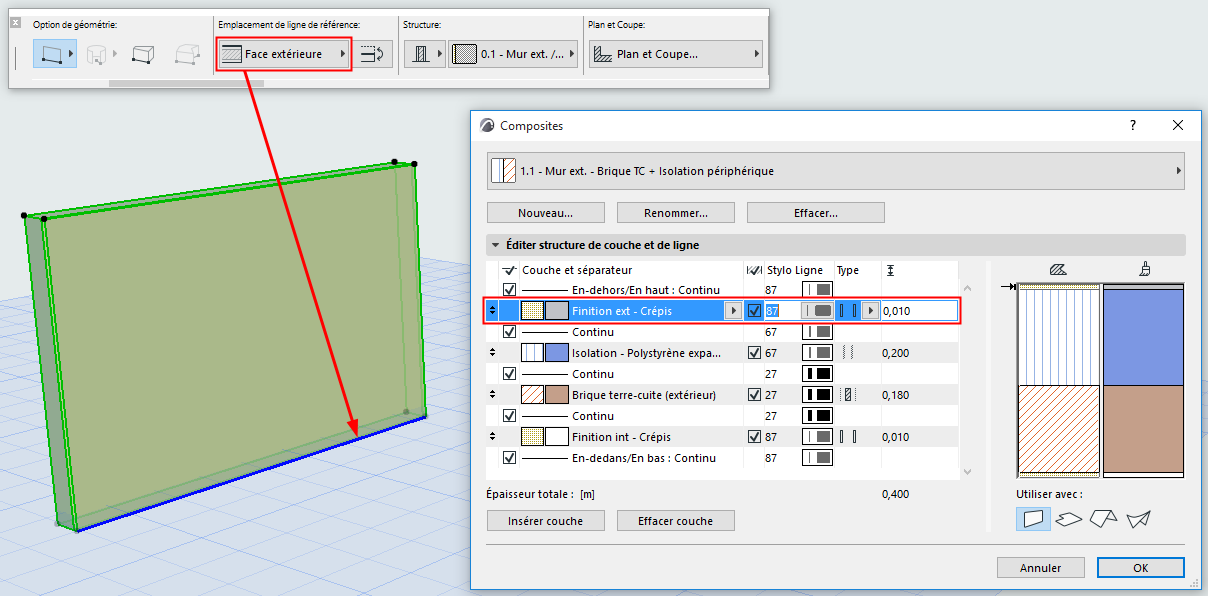Open the Plan et Coupe dropdown

point(675,54)
